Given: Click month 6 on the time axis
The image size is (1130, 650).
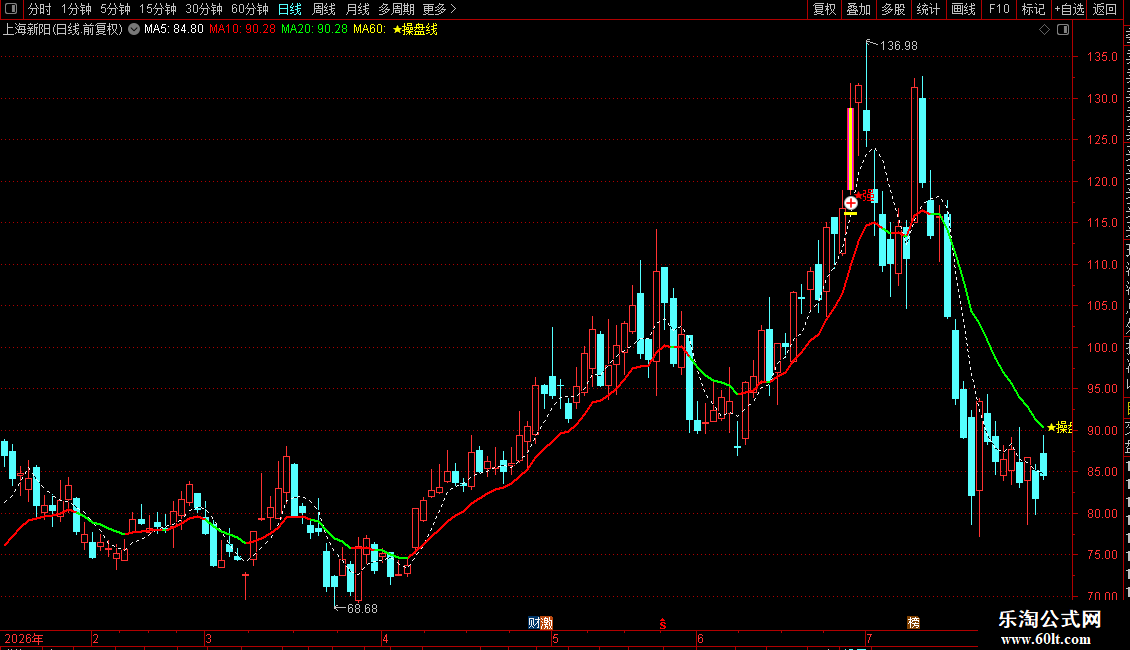Looking at the screenshot, I should [x=700, y=638].
